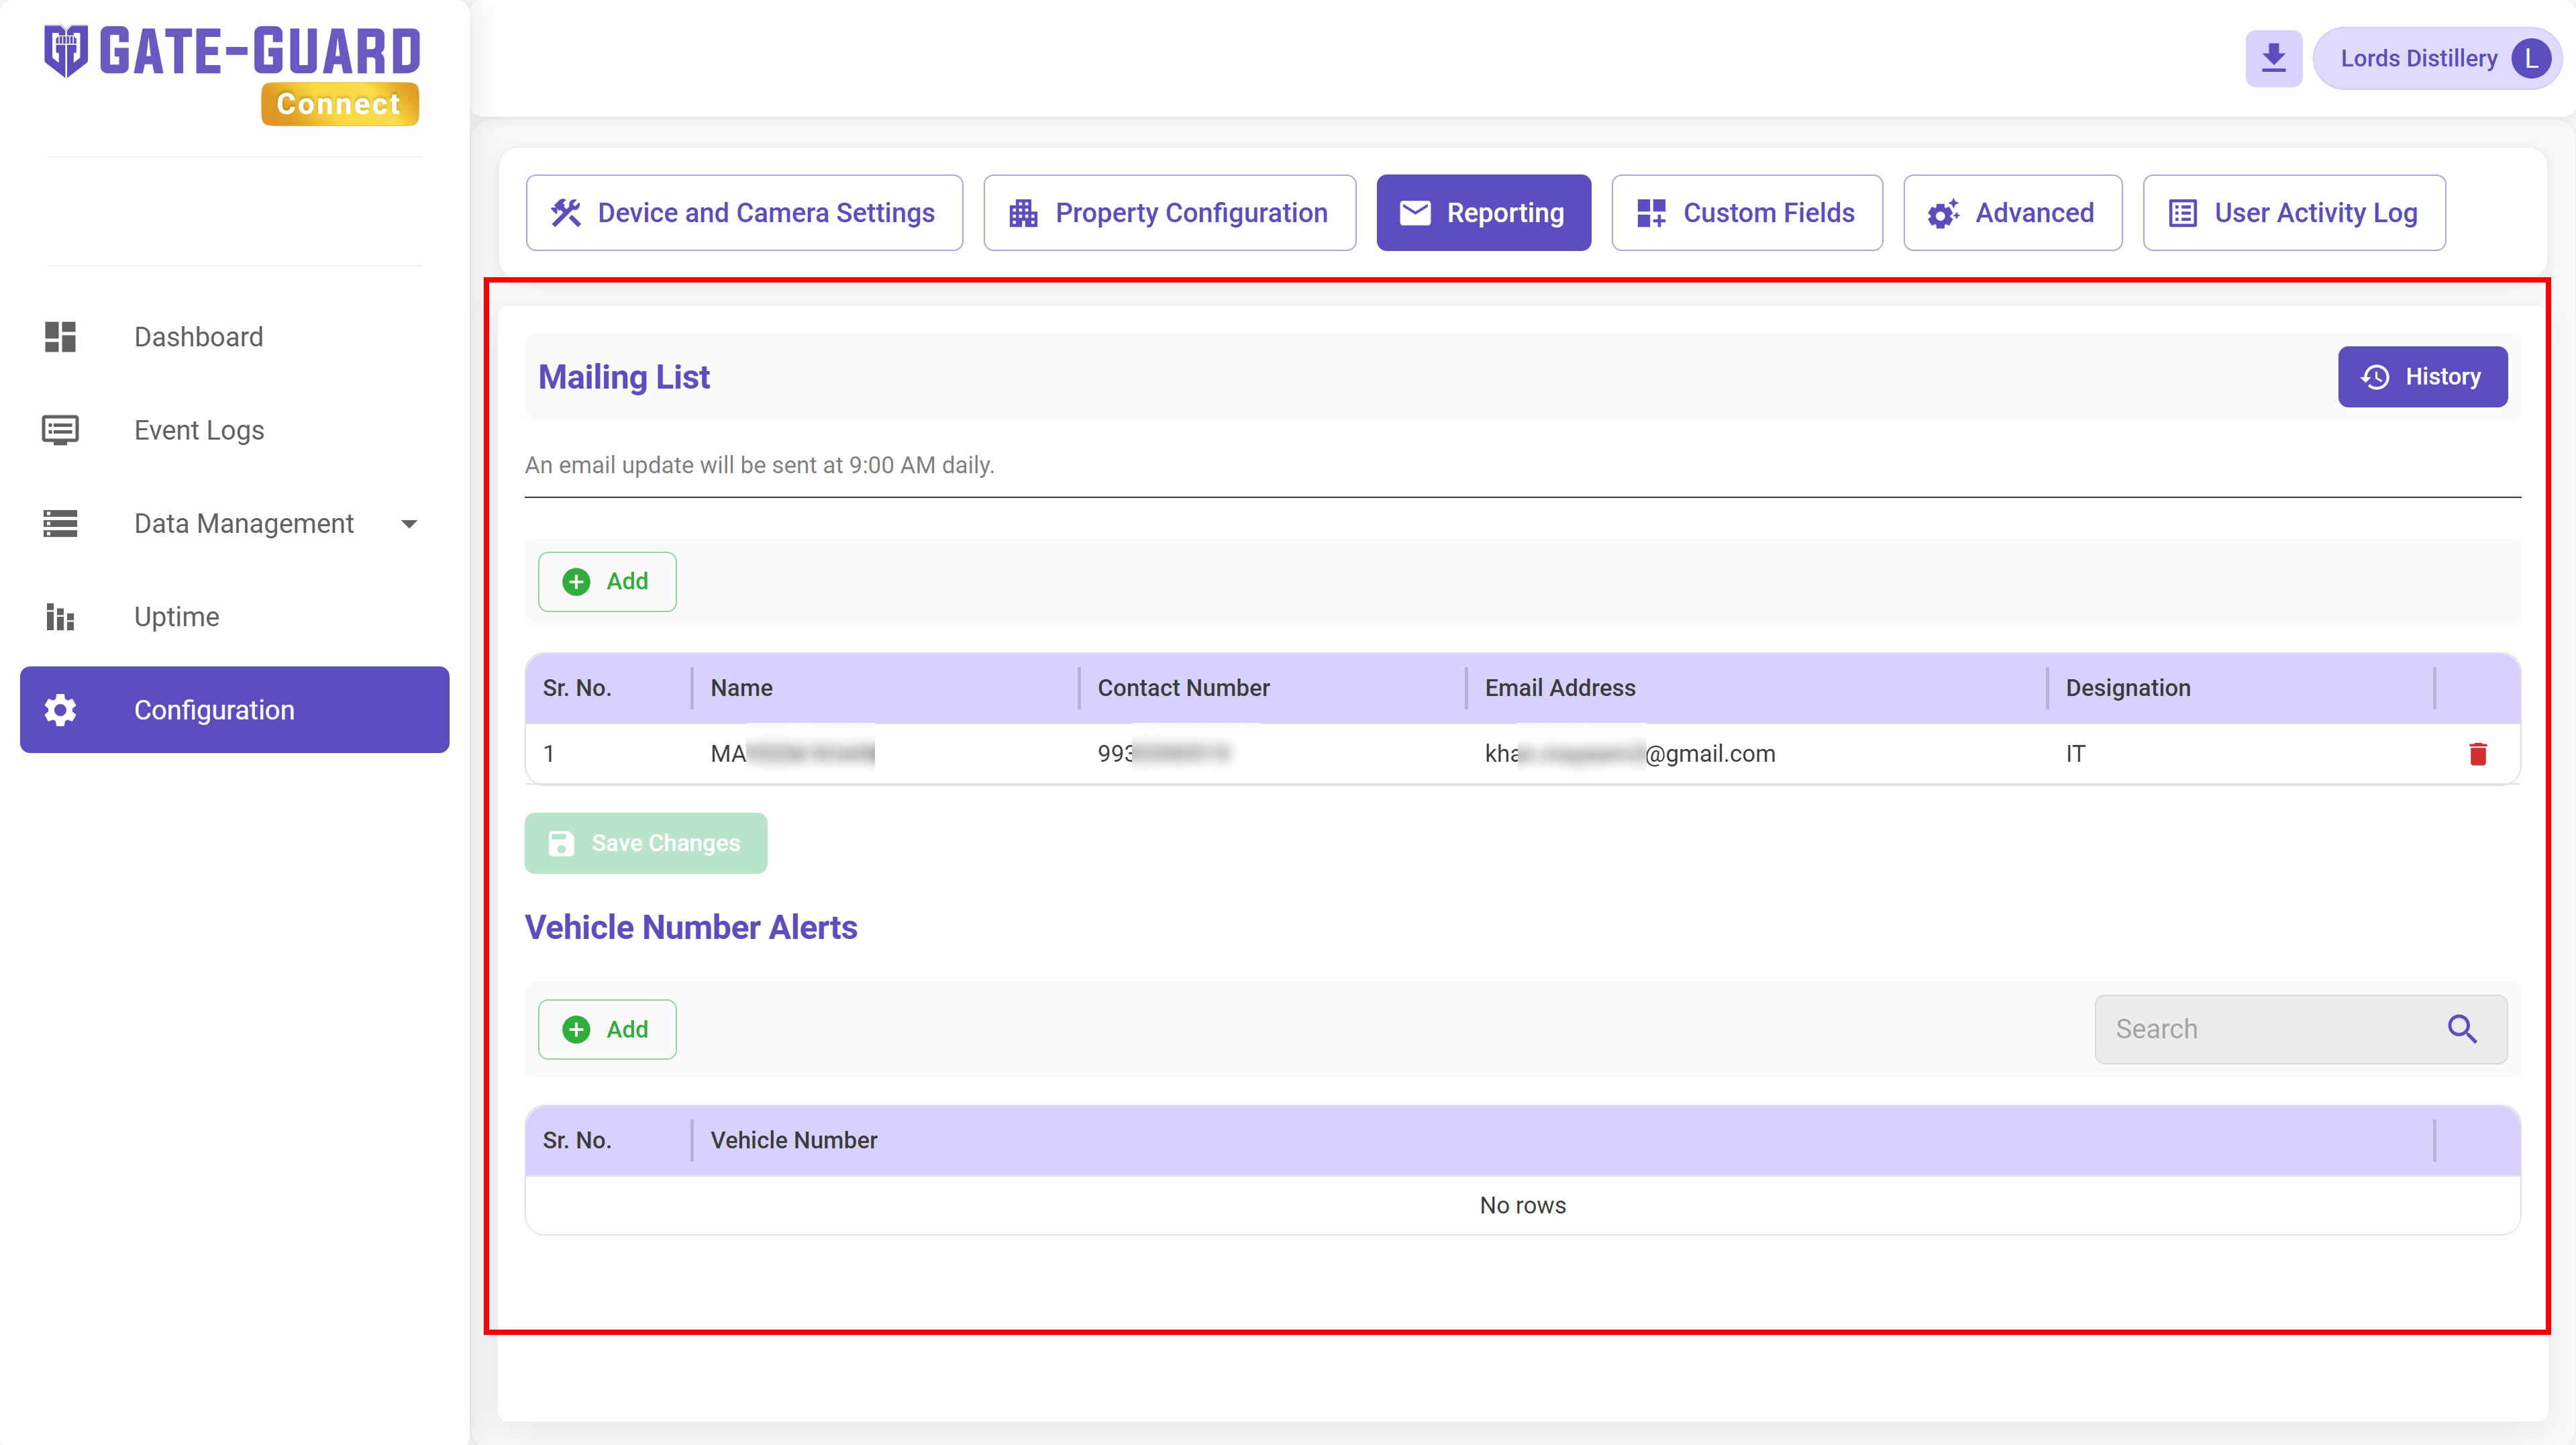2576x1445 pixels.
Task: Click the Data Management stacked-rows icon
Action: [x=60, y=523]
